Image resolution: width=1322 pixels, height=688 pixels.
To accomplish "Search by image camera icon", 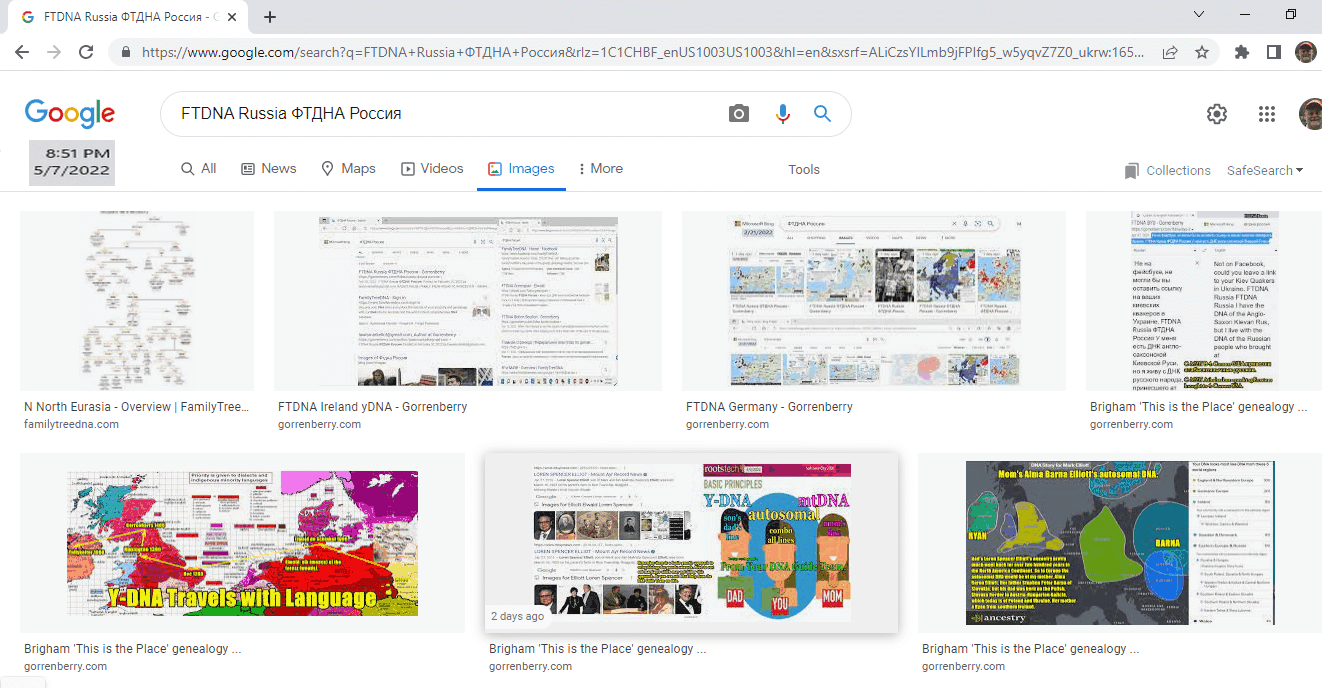I will [739, 114].
